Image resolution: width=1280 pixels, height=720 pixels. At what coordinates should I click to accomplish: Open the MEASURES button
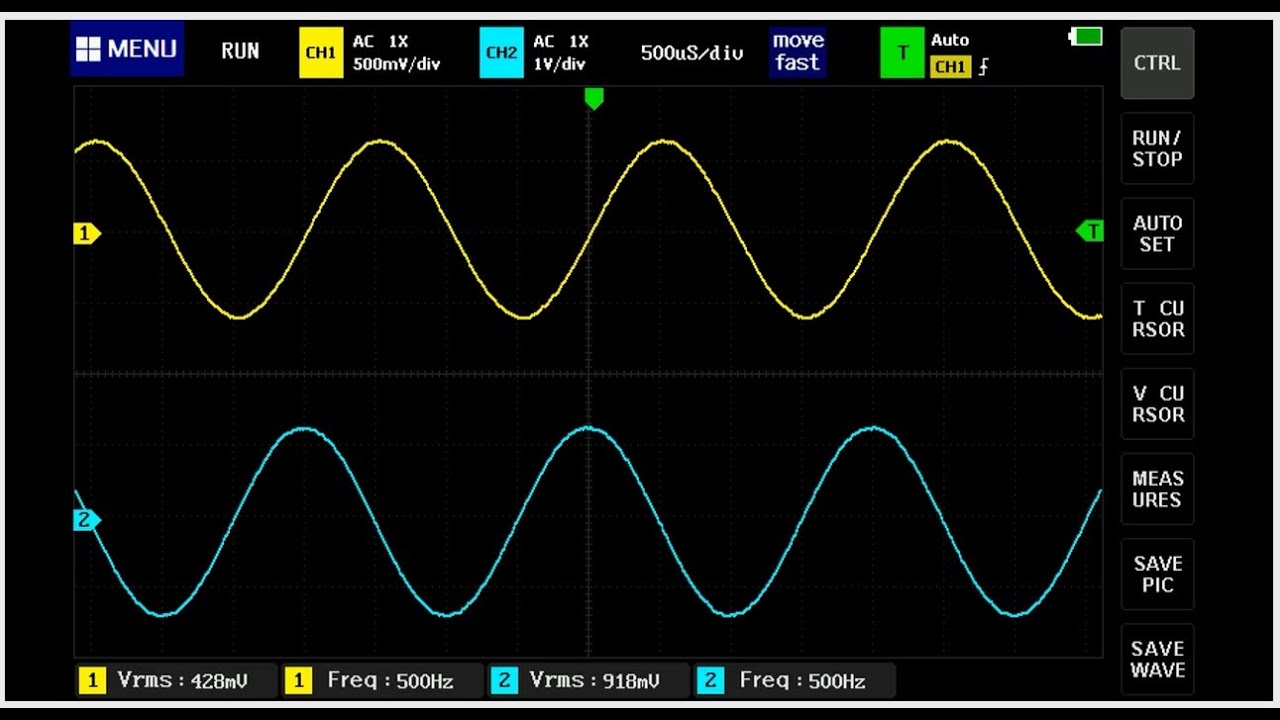coord(1157,489)
